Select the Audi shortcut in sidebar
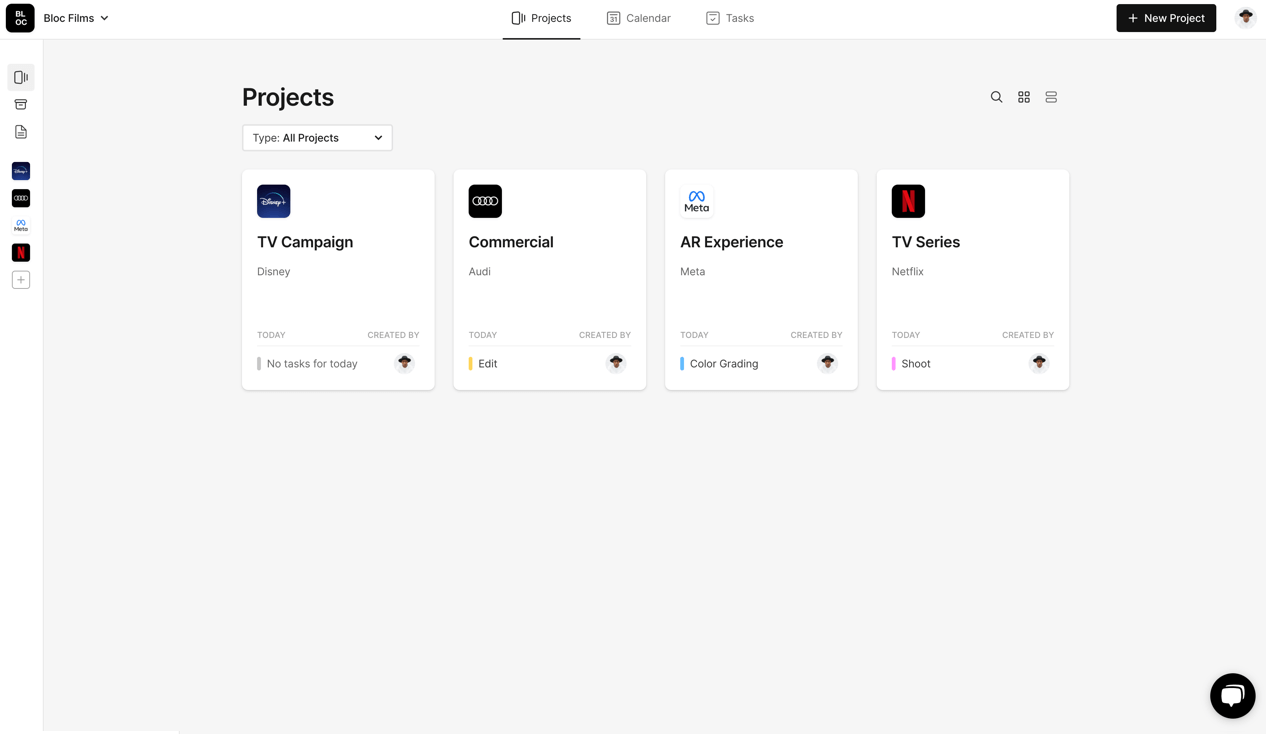The image size is (1266, 734). click(21, 198)
